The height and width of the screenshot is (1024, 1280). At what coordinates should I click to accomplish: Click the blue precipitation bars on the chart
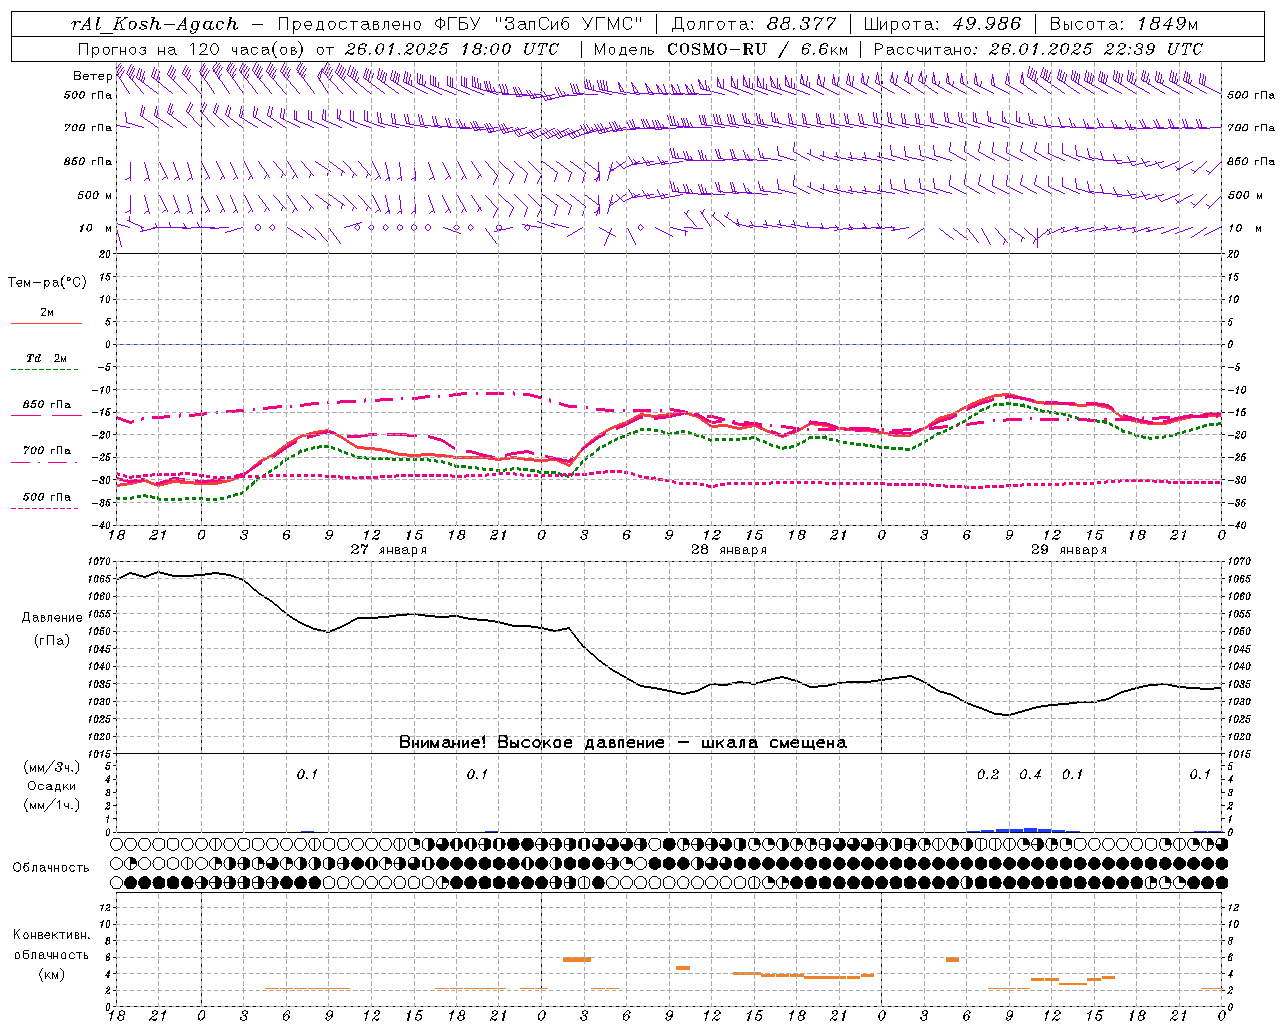point(1024,829)
